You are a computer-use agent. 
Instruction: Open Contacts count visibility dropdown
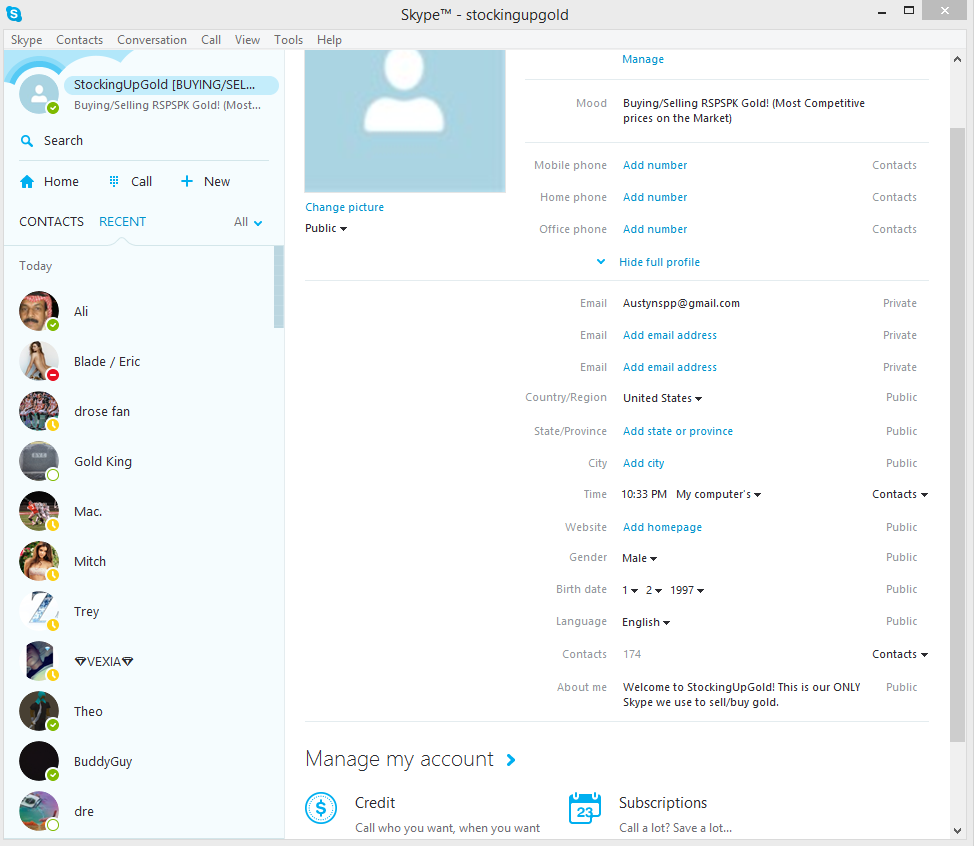pyautogui.click(x=899, y=655)
